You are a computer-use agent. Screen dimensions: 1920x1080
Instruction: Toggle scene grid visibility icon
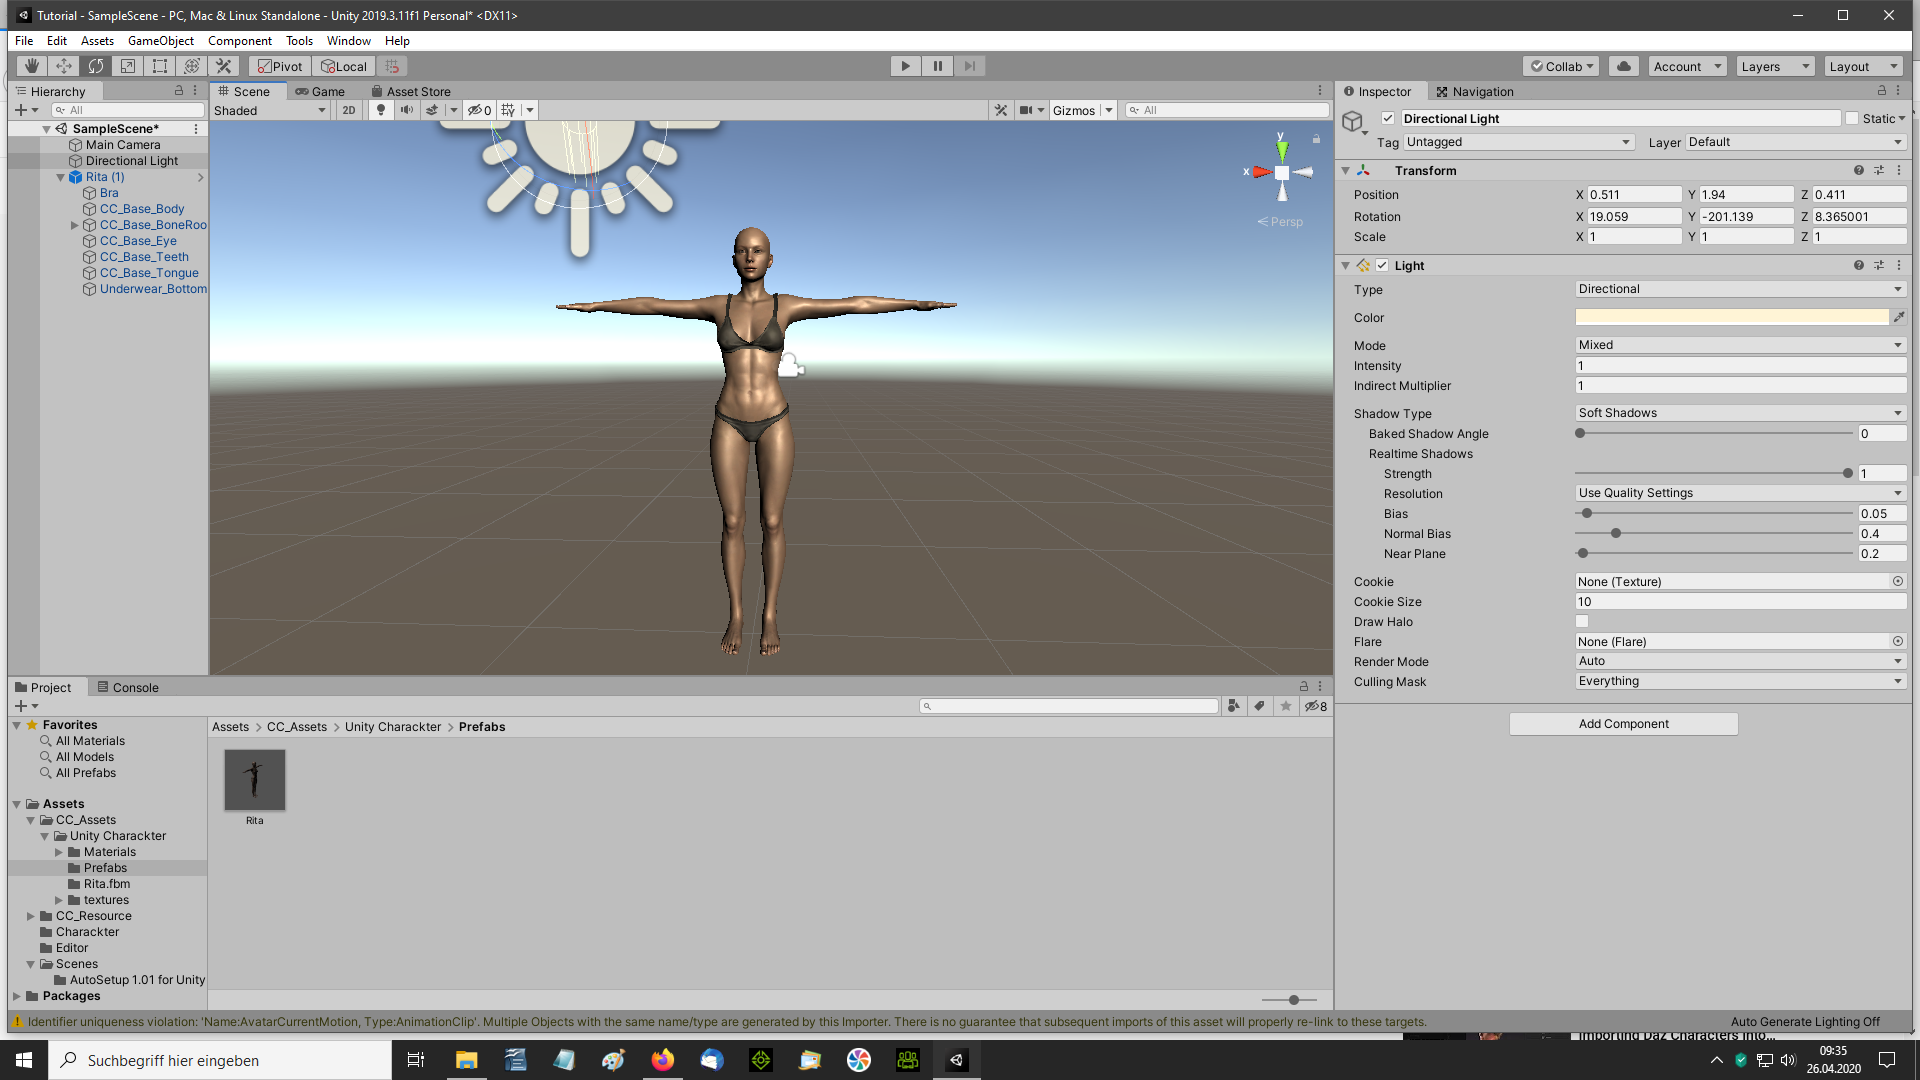[x=508, y=110]
